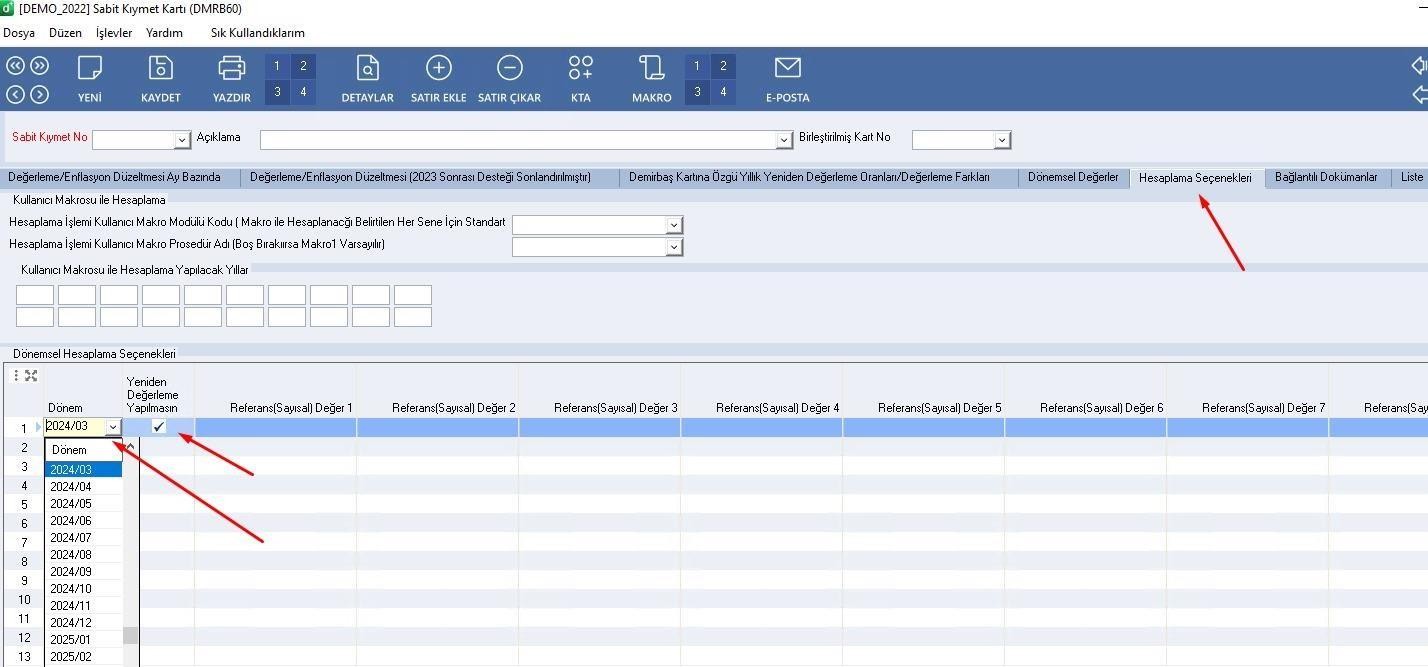The image size is (1428, 667).
Task: Expand the Birleştirilmiş Kart No dropdown
Action: (1002, 140)
